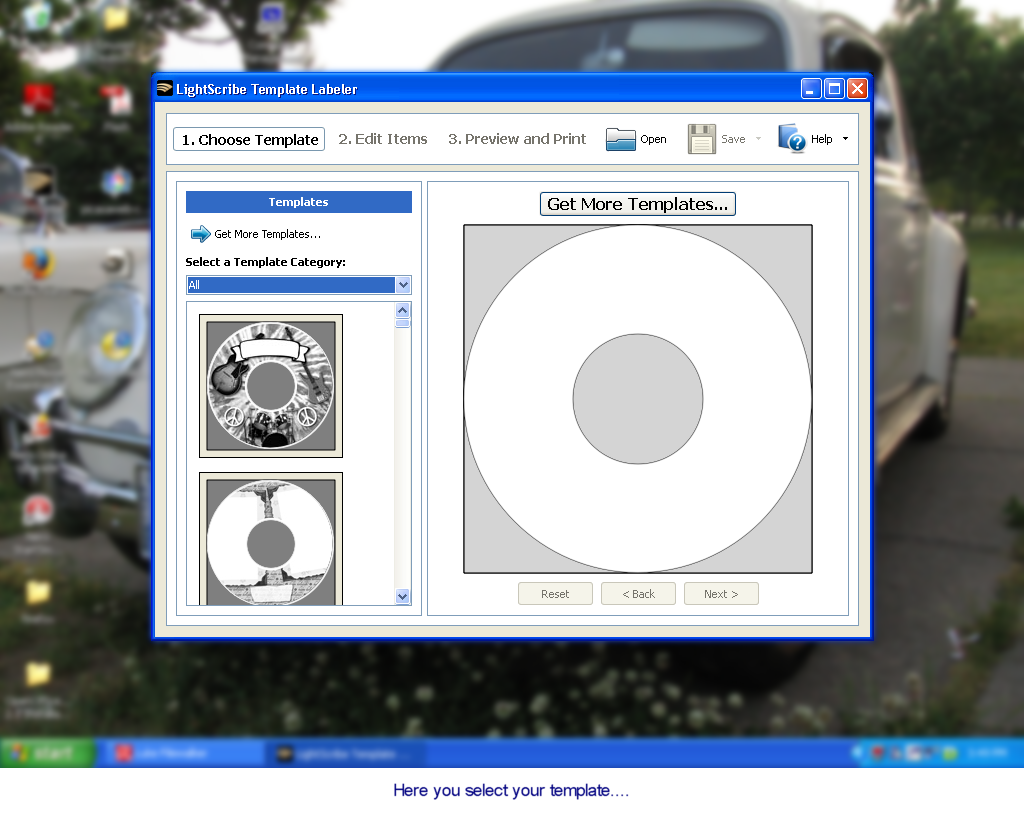Select the brick wall template thumbnail
Image resolution: width=1024 pixels, height=816 pixels.
pos(271,539)
